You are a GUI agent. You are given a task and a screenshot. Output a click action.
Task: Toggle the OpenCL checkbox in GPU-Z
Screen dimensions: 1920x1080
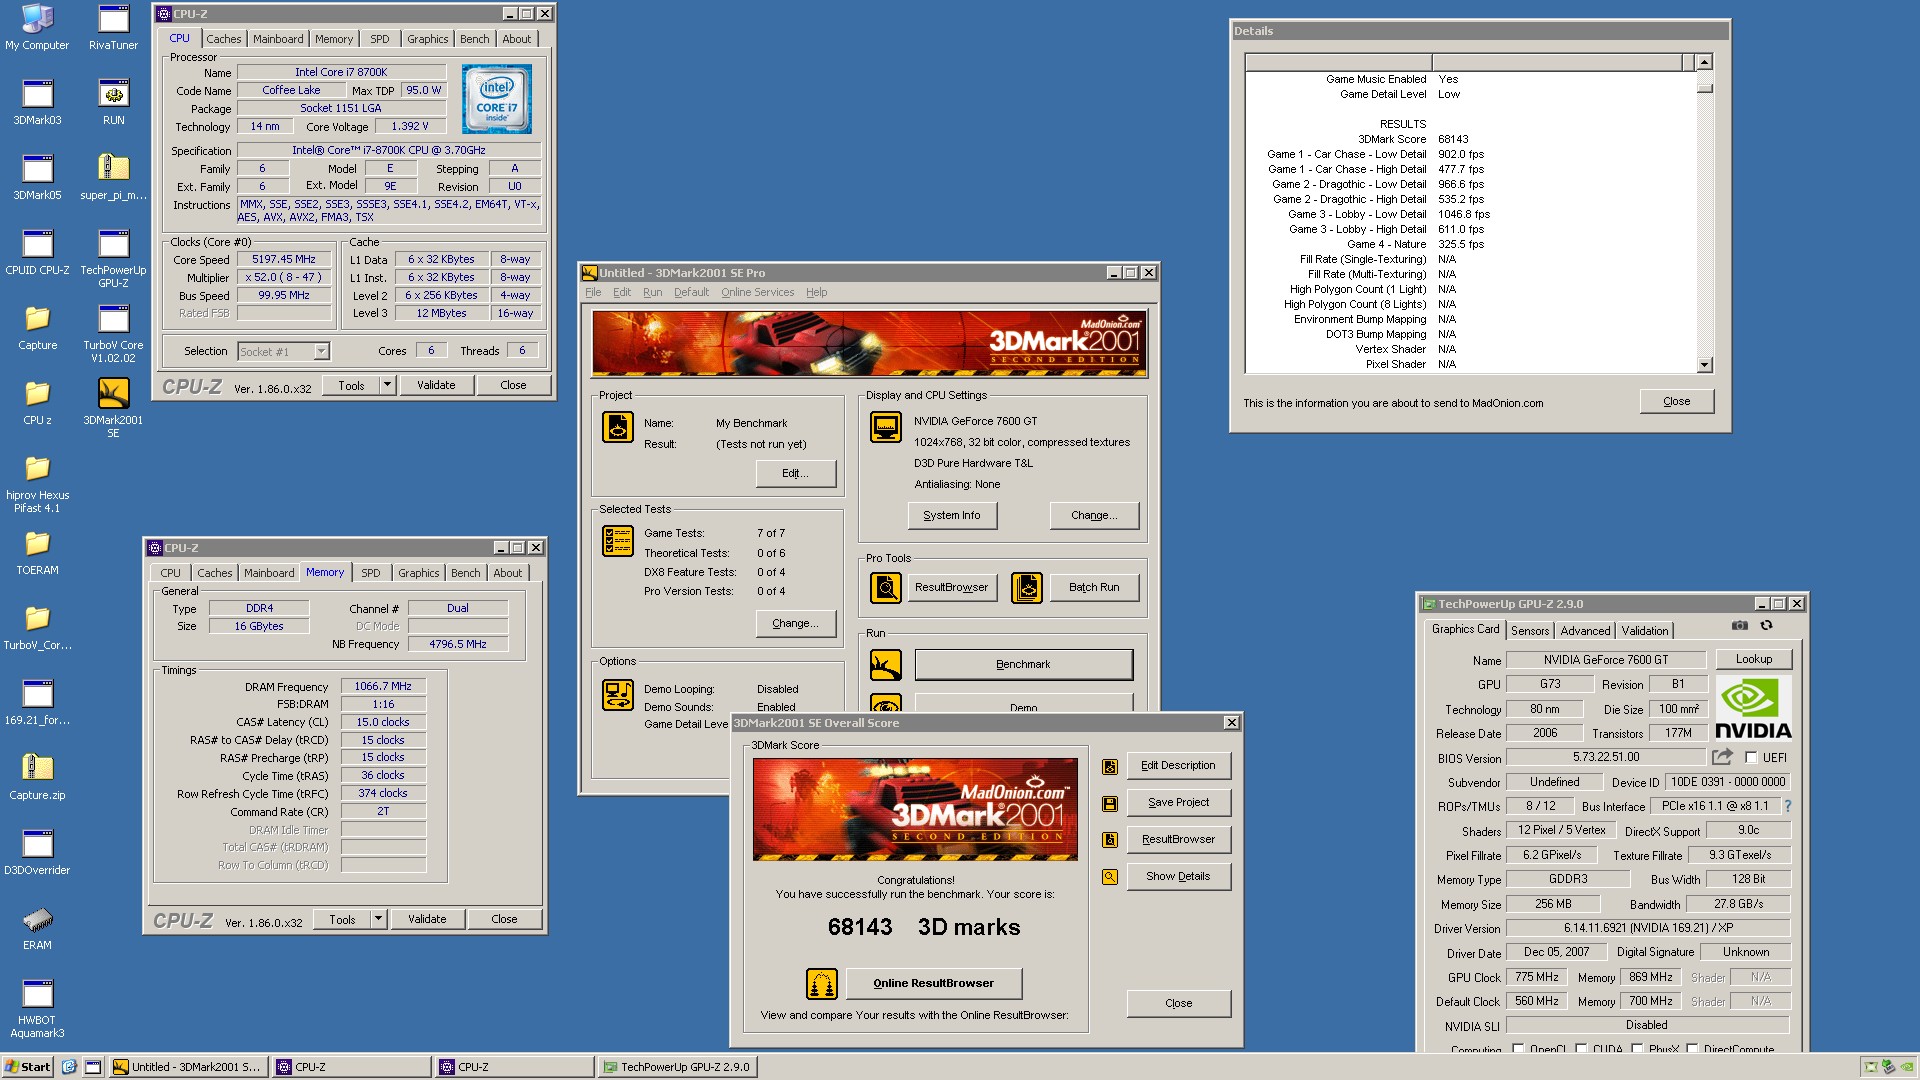click(1519, 1048)
